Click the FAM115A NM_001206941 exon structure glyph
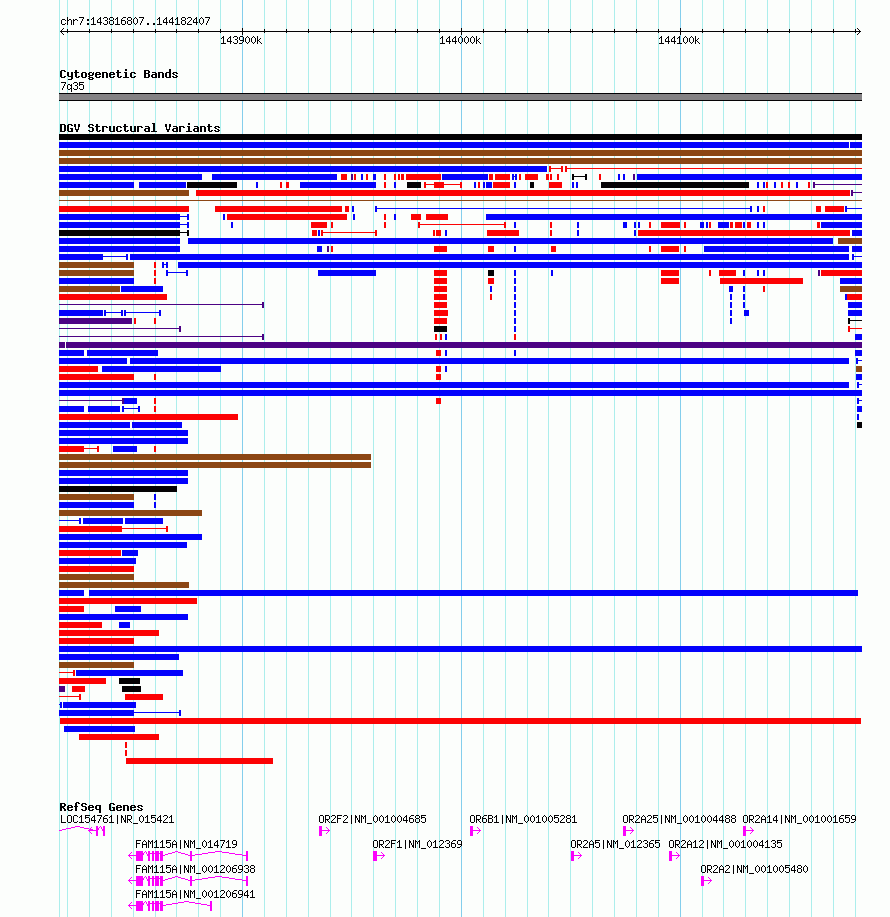The image size is (890, 917). point(170,906)
